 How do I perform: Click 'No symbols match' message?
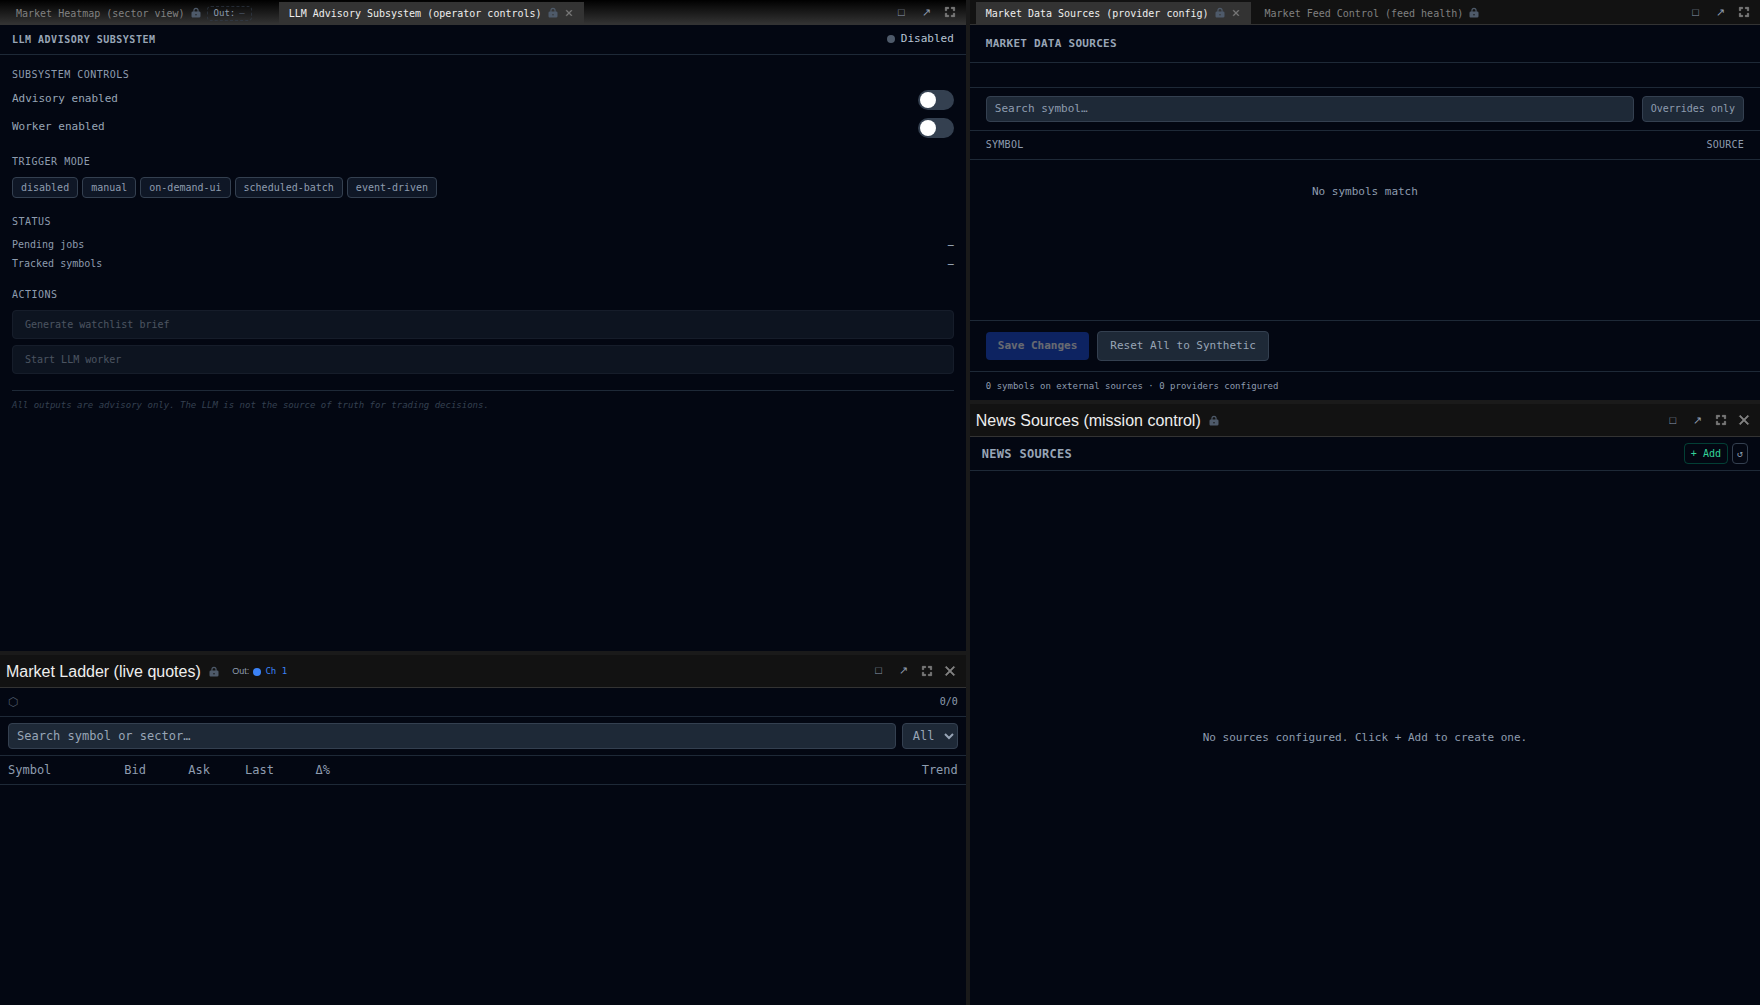tap(1364, 192)
